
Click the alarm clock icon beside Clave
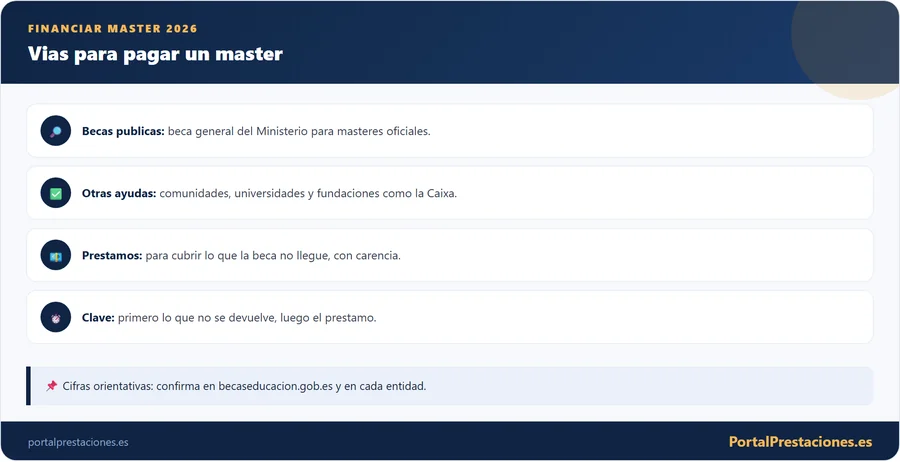[x=56, y=317]
